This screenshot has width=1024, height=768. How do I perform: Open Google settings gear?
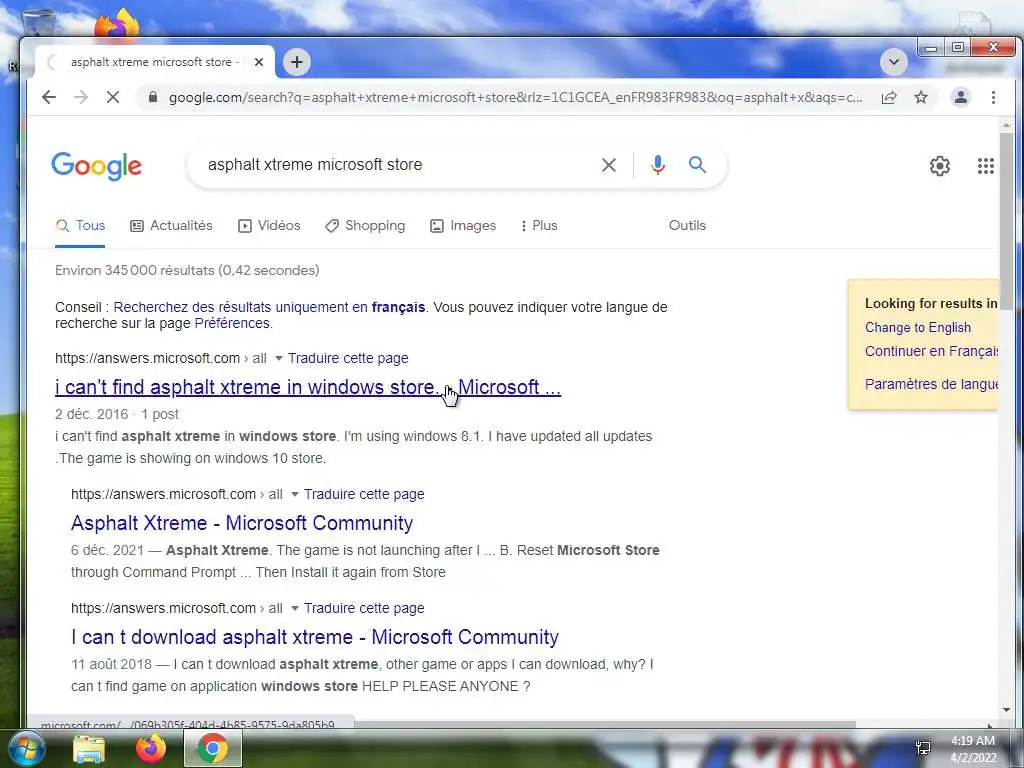[940, 166]
